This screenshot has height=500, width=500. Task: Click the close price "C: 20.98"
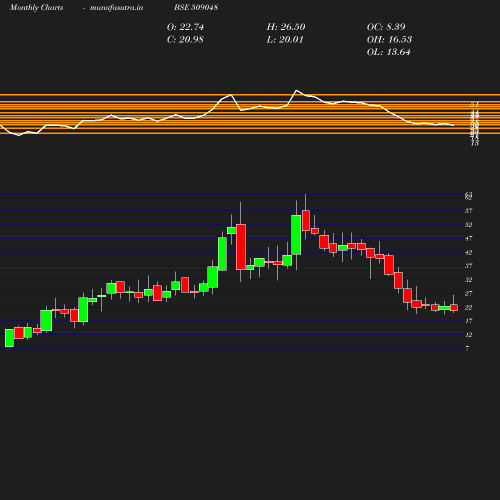[185, 39]
